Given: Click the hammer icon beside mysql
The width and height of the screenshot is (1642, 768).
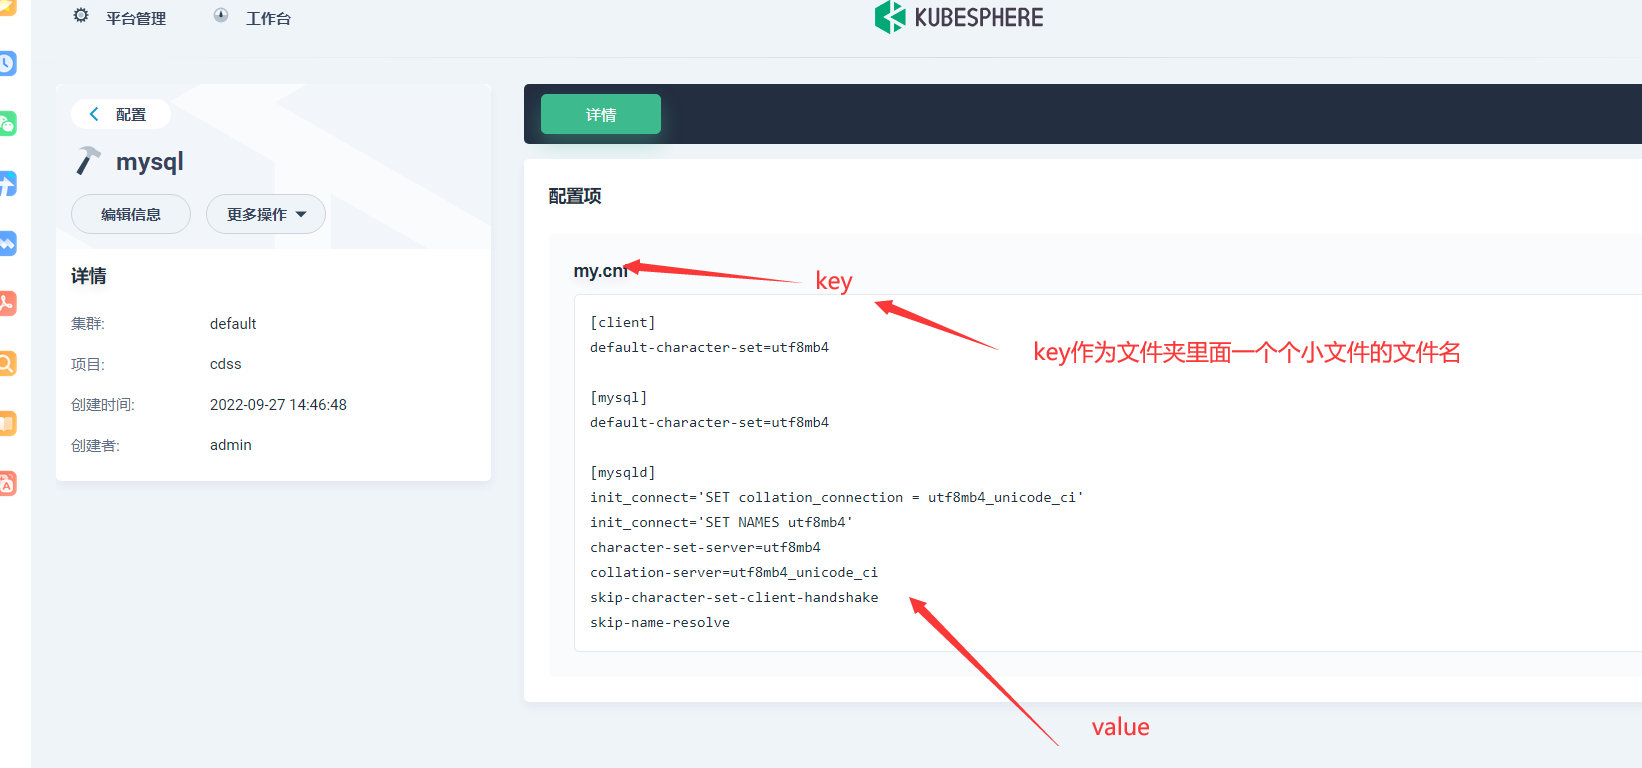Looking at the screenshot, I should 89,161.
